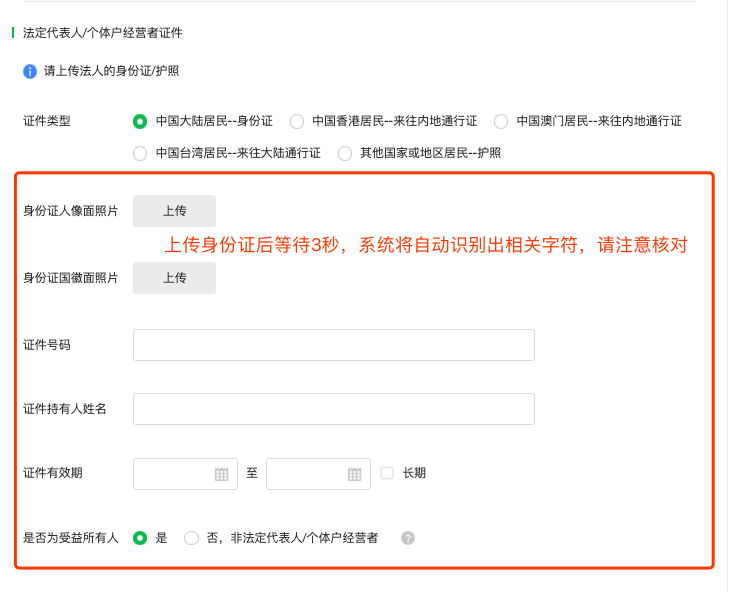Screen dimensions: 736x592
Task: Click the 法定代表人/个体户经营者证件 section heading
Action: click(102, 33)
